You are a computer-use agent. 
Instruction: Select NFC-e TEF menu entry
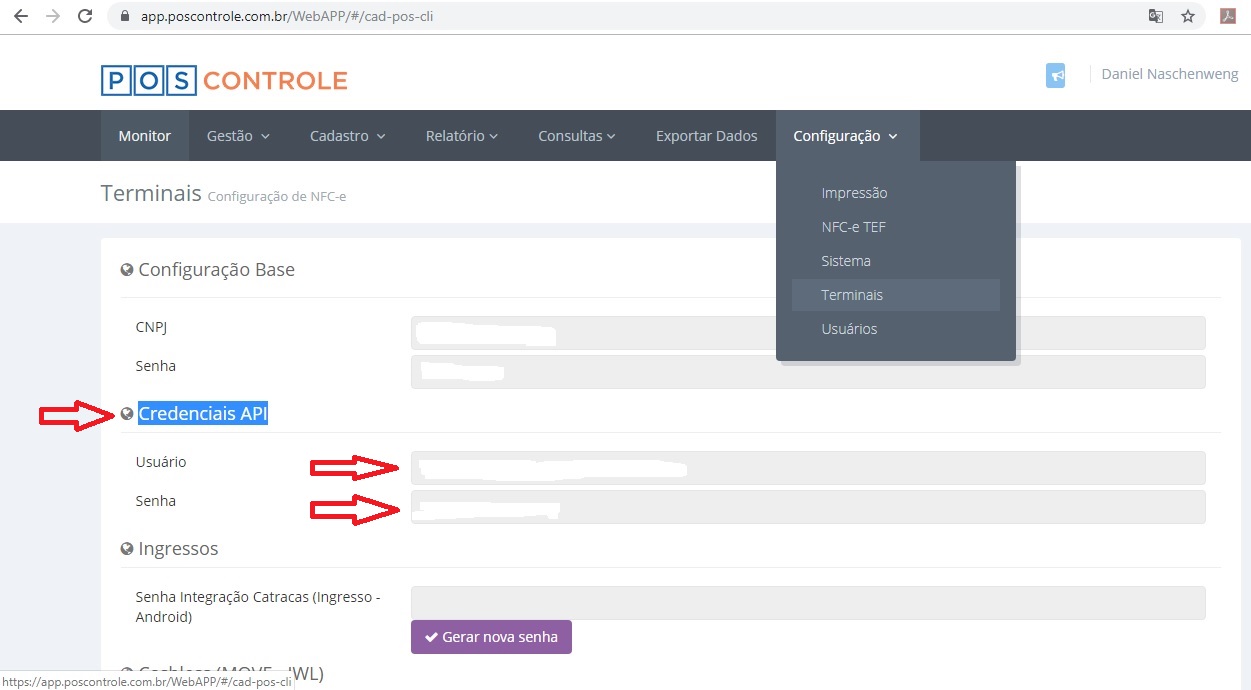(896, 227)
